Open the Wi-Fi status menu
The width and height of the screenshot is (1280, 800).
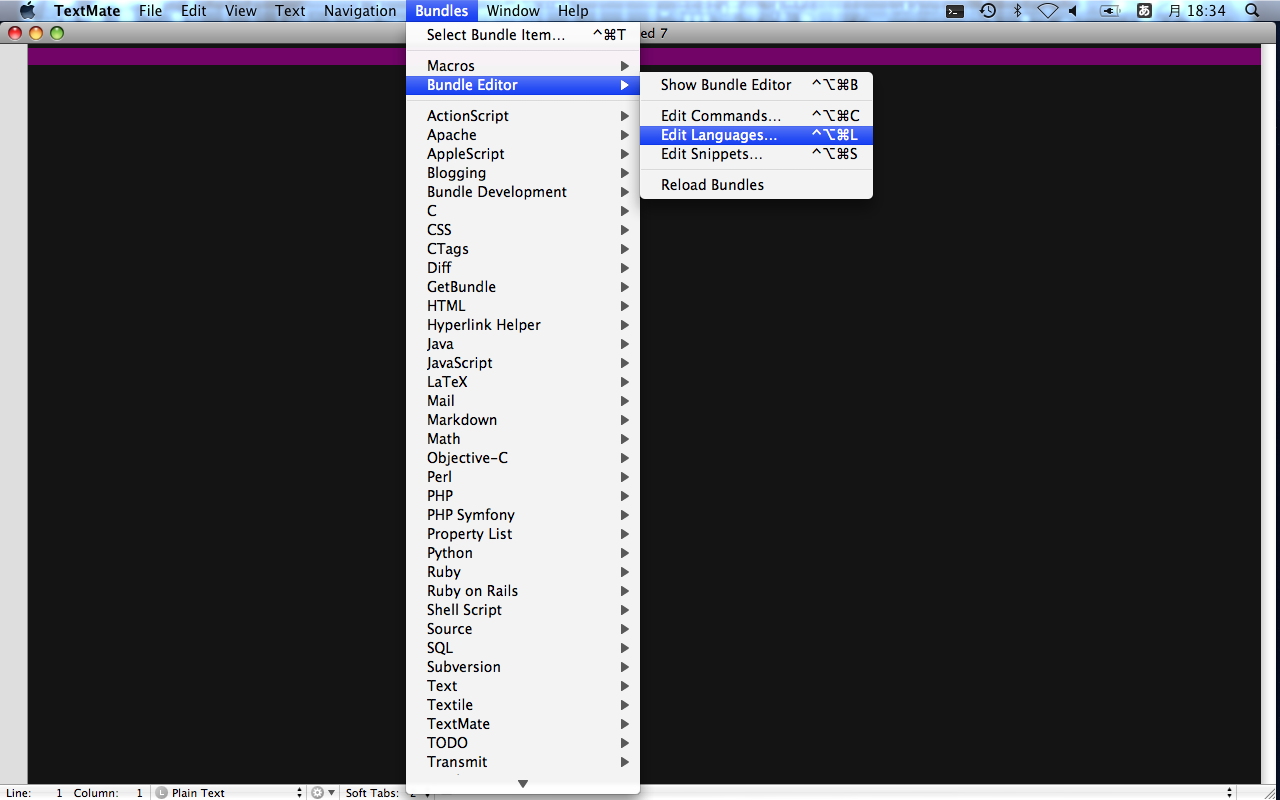click(x=1047, y=11)
